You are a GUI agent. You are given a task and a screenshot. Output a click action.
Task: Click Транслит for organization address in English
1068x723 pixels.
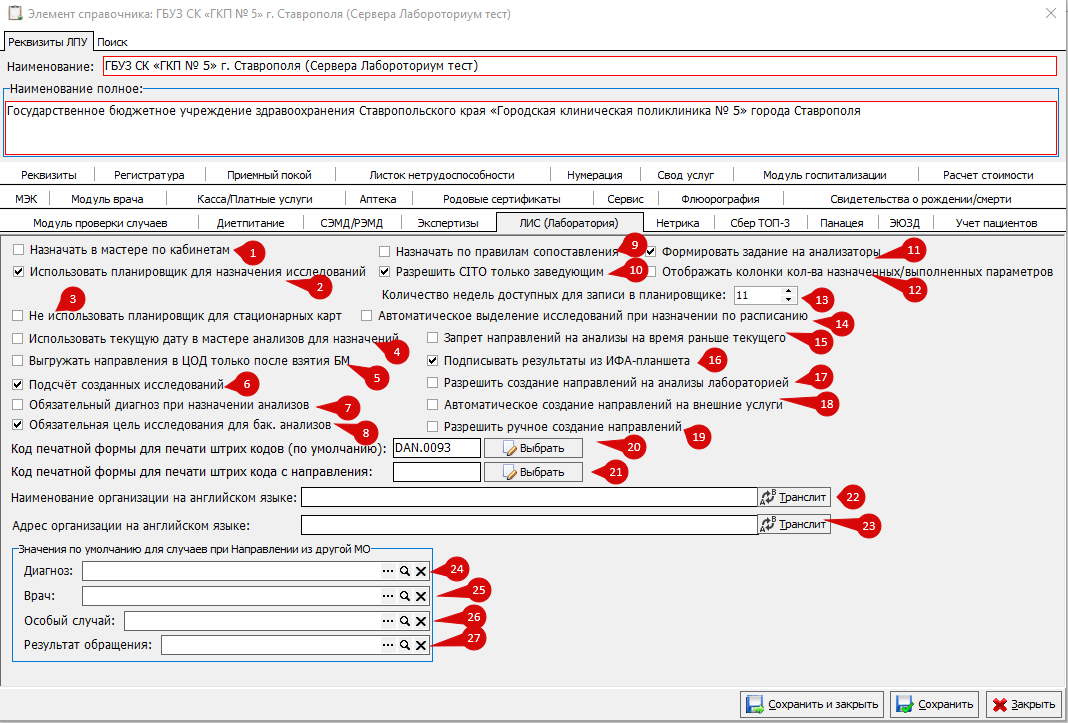tap(794, 525)
